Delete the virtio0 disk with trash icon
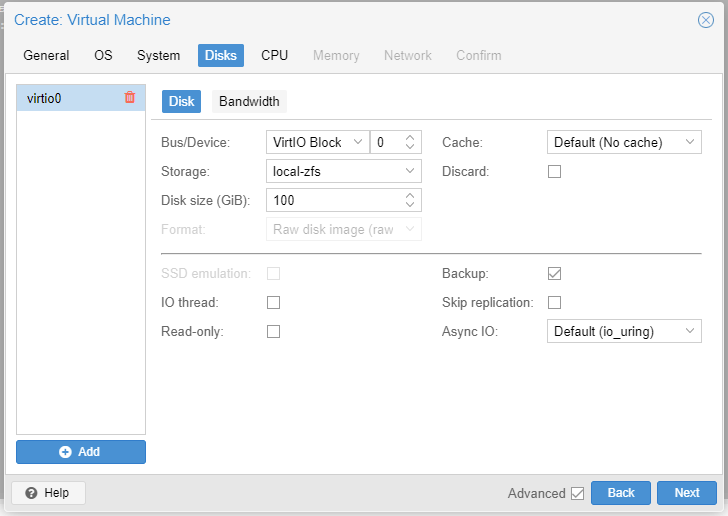The width and height of the screenshot is (728, 516). tap(130, 97)
